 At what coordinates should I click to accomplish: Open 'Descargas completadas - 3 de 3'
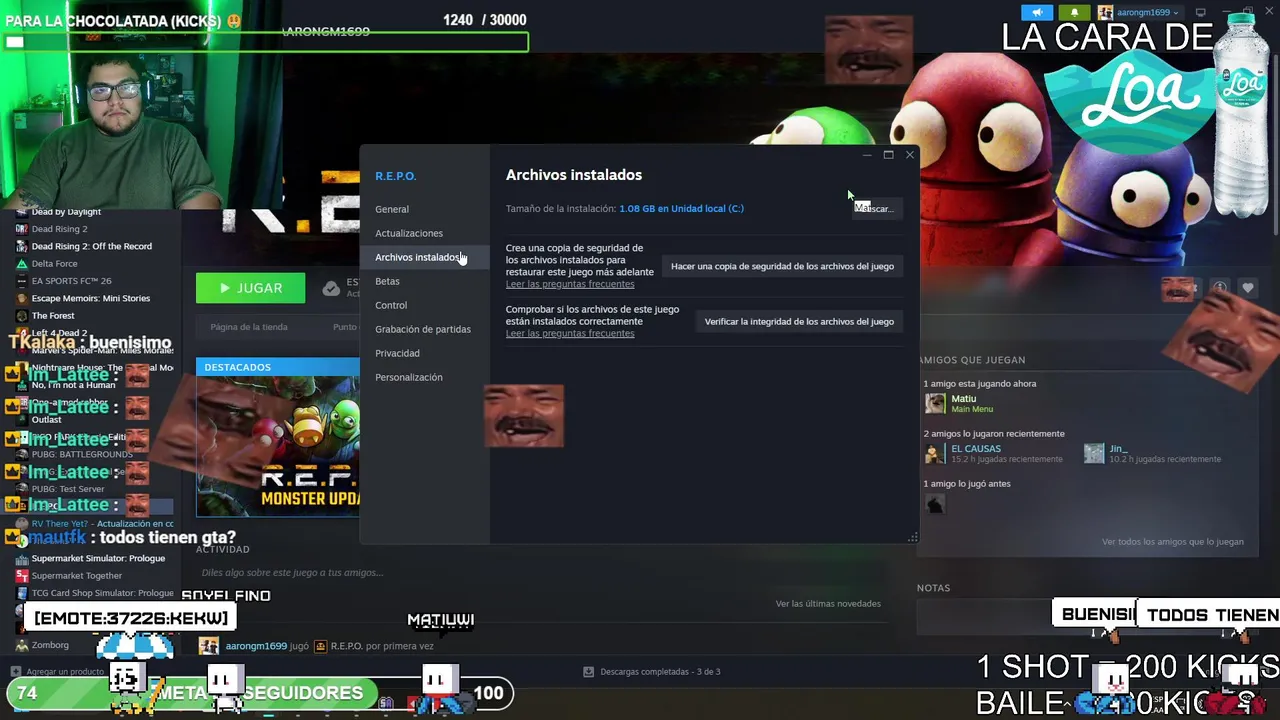[x=660, y=672]
